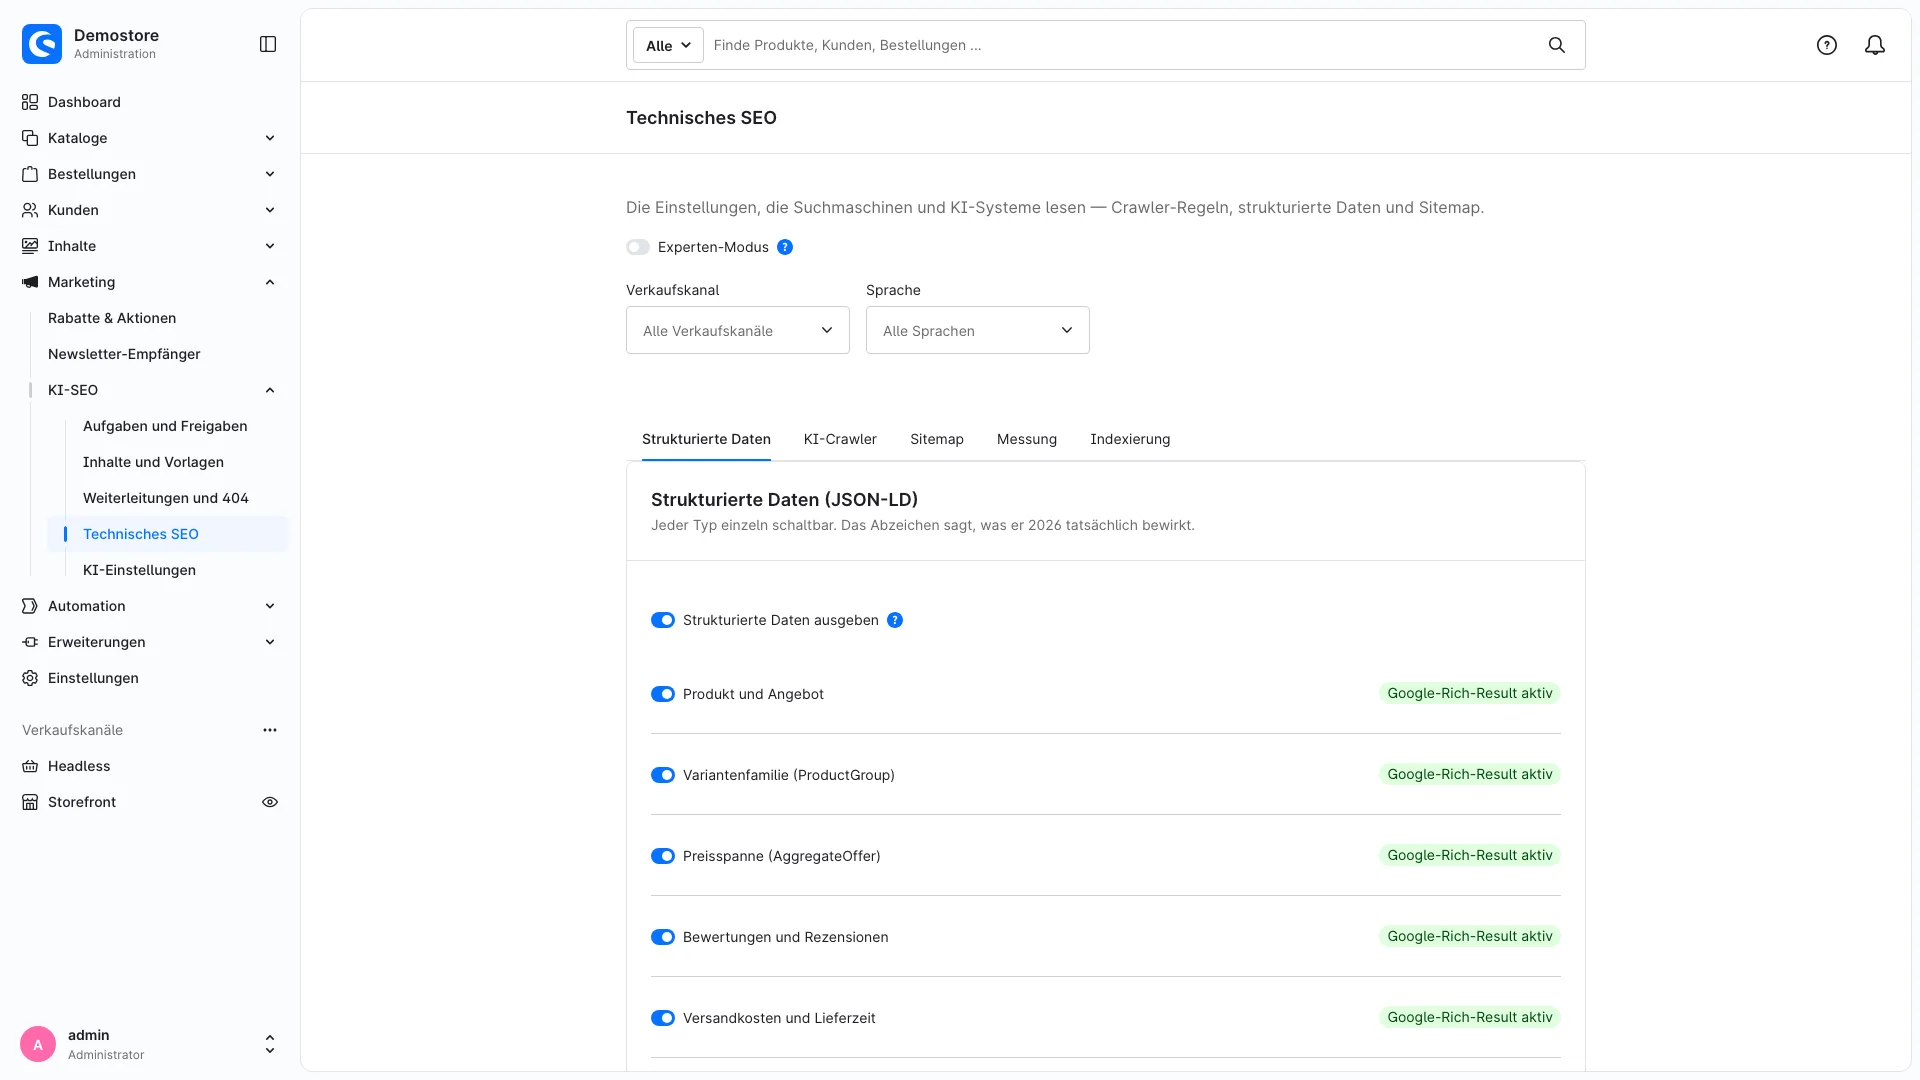
Task: Click the Headless basket icon
Action: [30, 766]
